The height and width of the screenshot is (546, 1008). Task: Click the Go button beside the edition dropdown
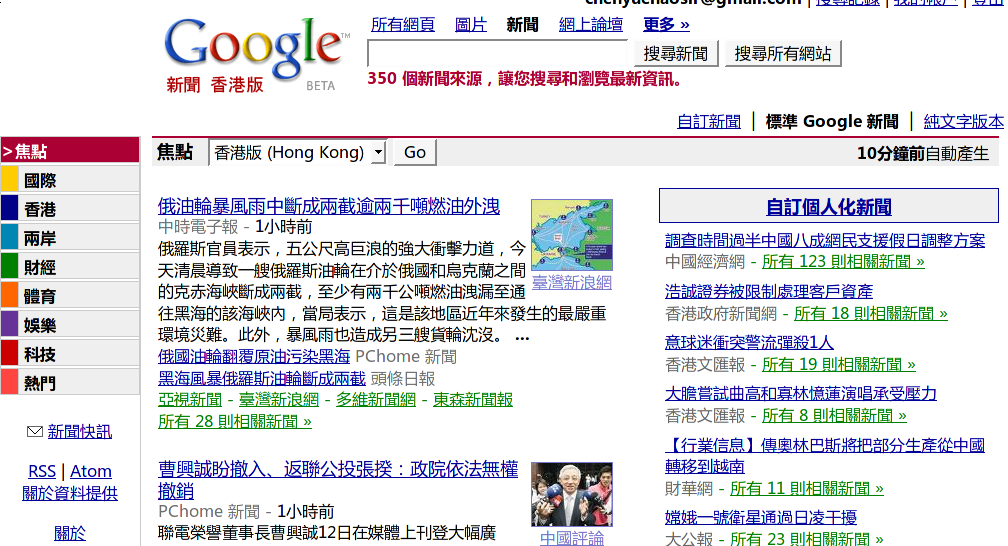pyautogui.click(x=415, y=152)
